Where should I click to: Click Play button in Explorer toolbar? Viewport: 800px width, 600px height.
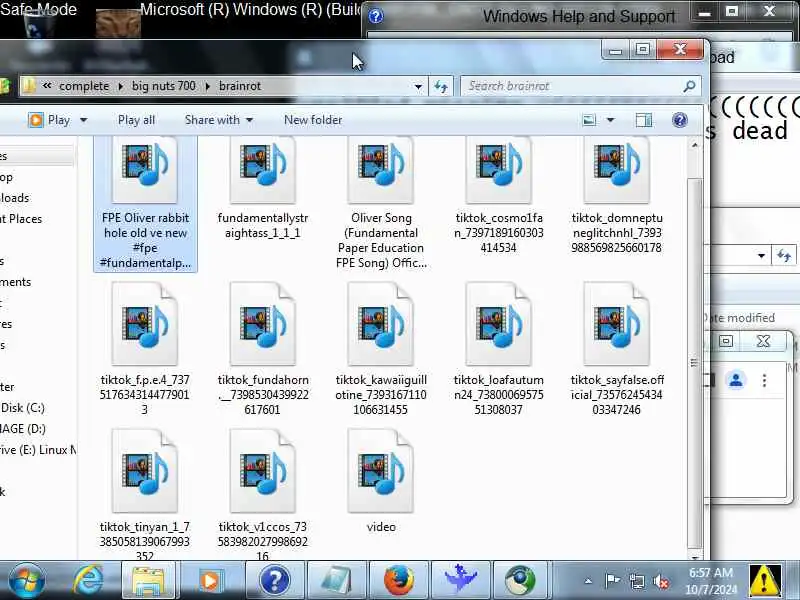(x=50, y=120)
